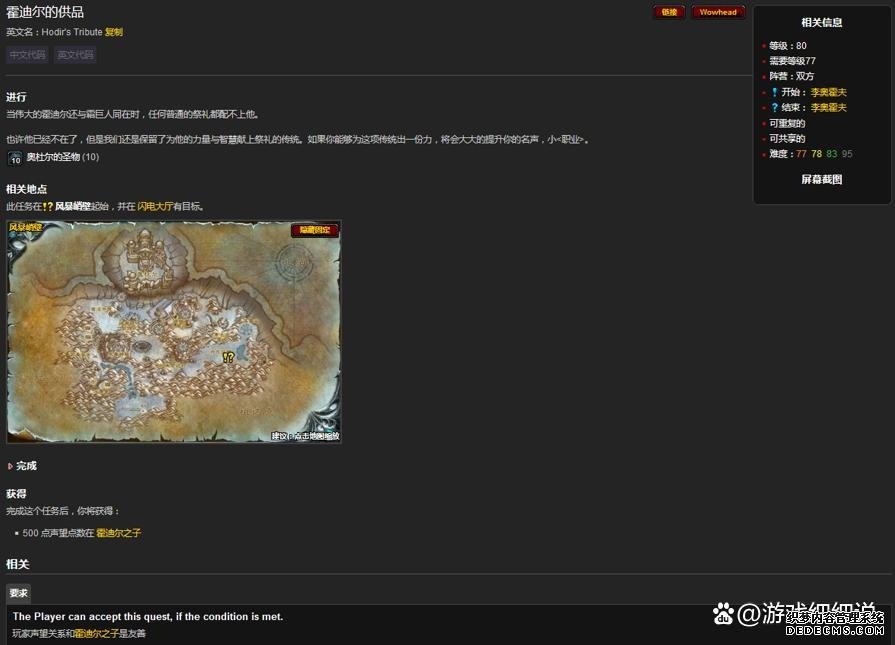Select the 要求 tab
Viewport: 895px width, 645px height.
click(18, 593)
